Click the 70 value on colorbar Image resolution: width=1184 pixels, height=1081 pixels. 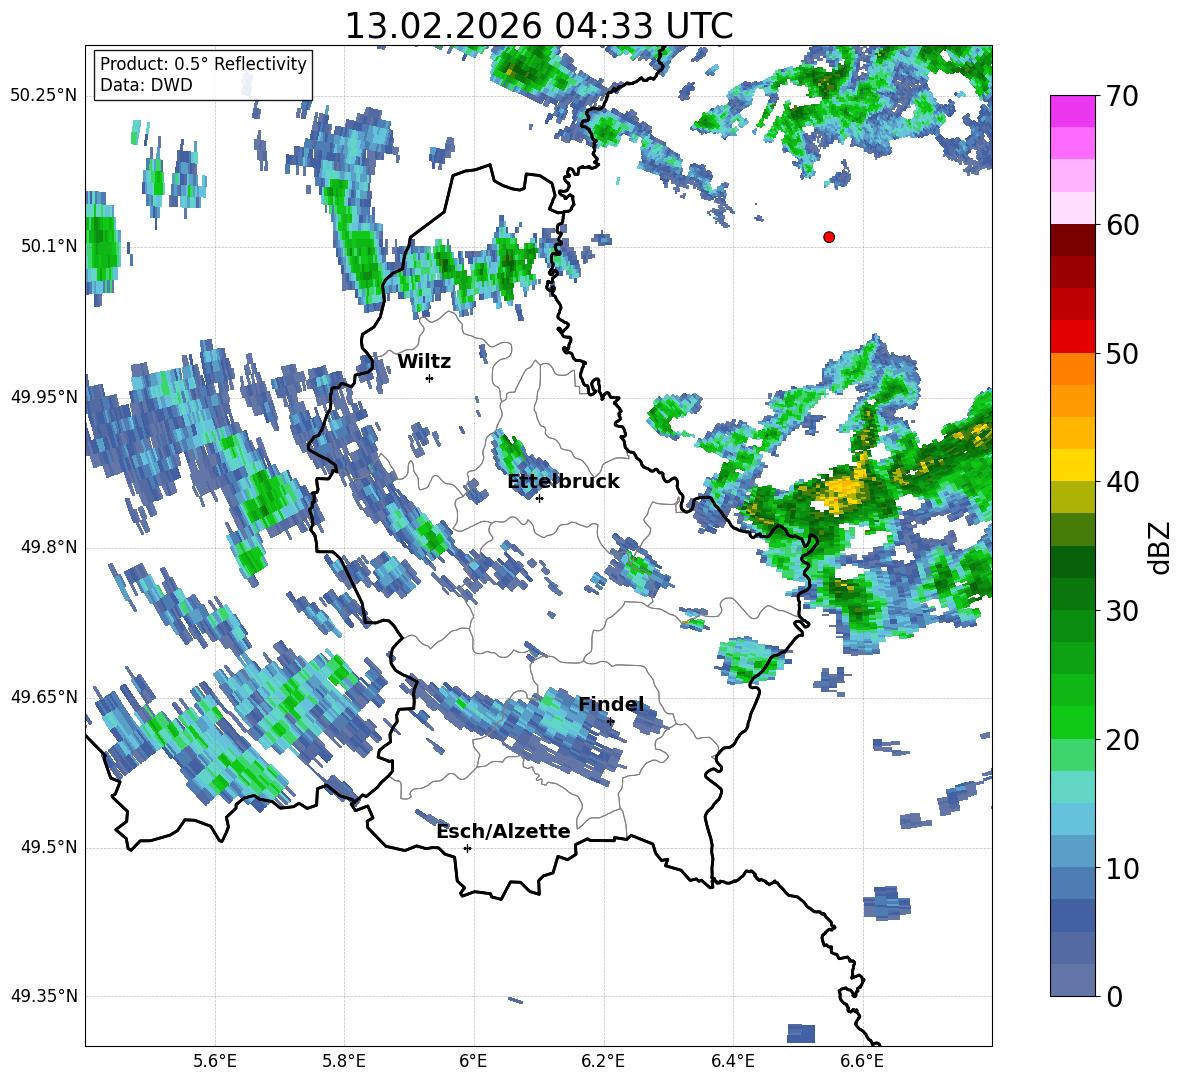pos(1122,97)
